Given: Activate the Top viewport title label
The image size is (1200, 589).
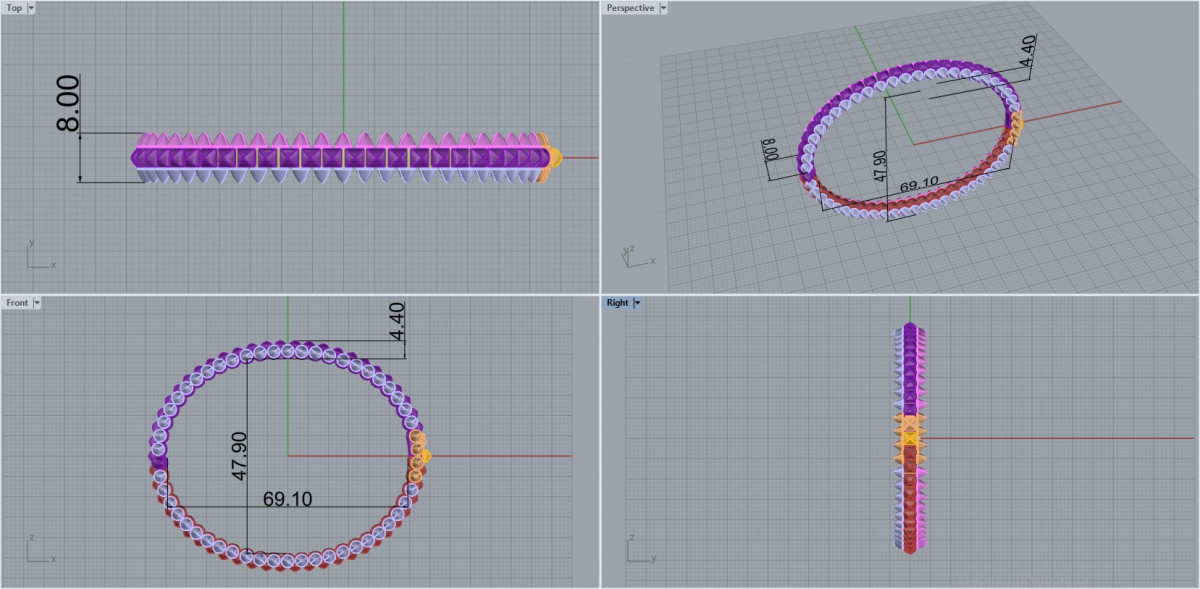Looking at the screenshot, I should tap(14, 8).
